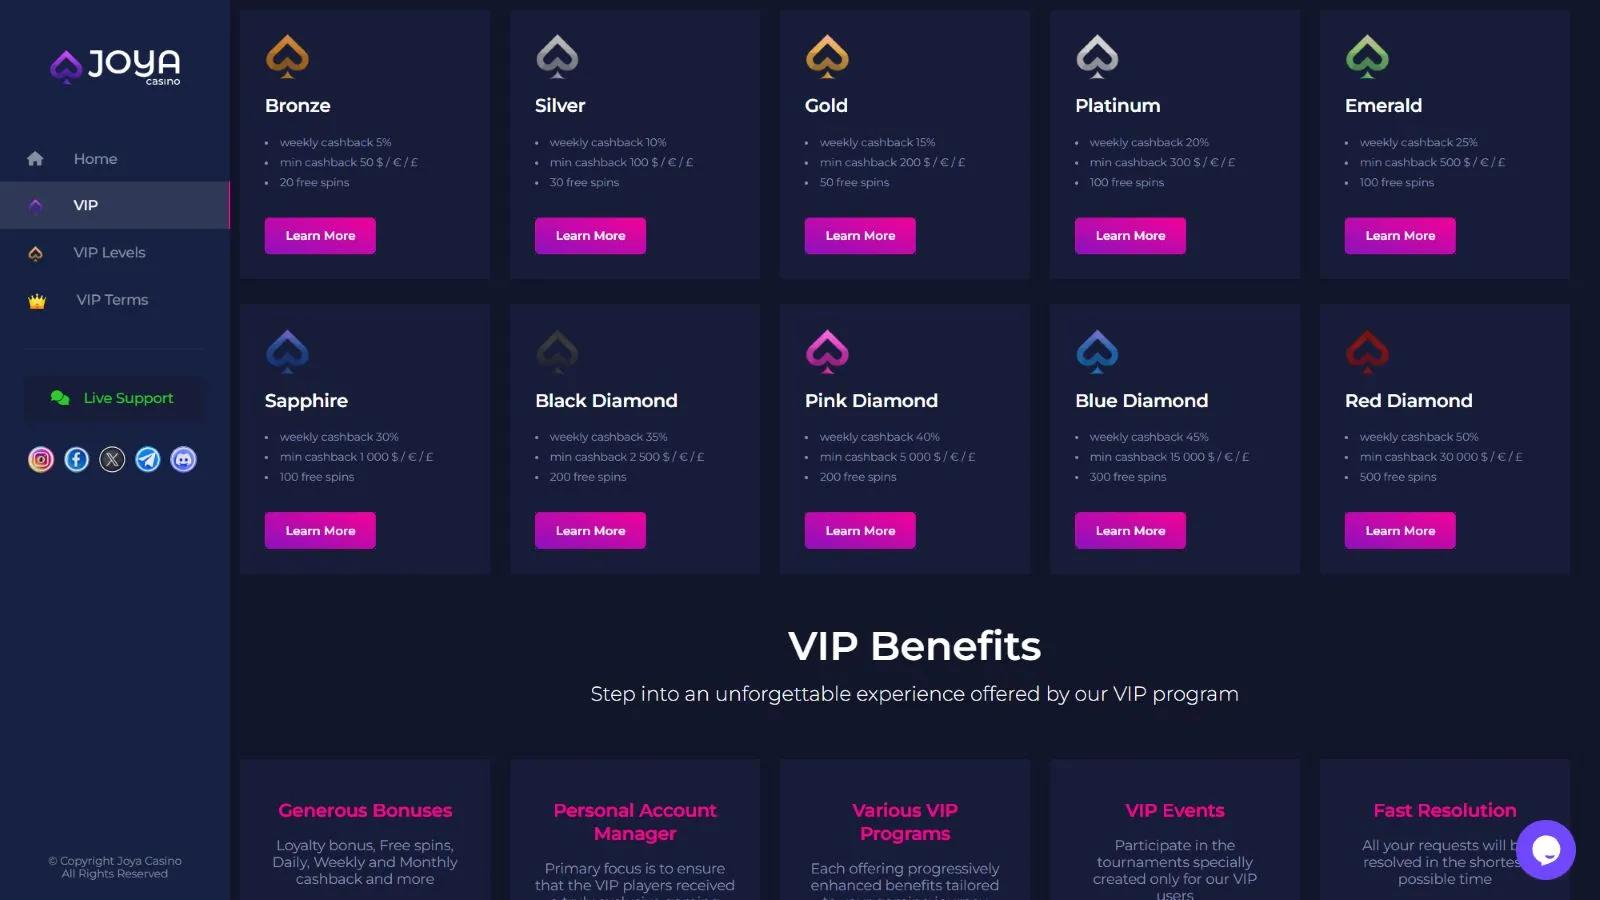
Task: Click the Live Support button
Action: [113, 398]
